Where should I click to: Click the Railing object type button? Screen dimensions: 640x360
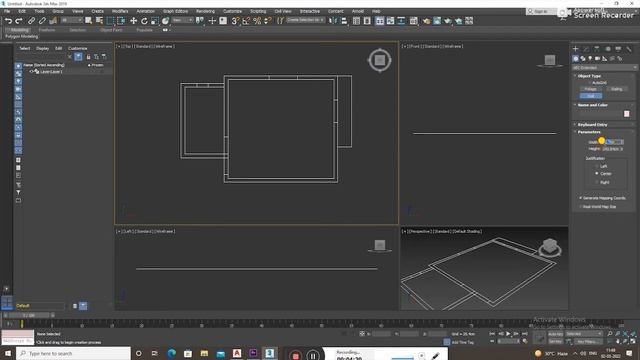(617, 89)
